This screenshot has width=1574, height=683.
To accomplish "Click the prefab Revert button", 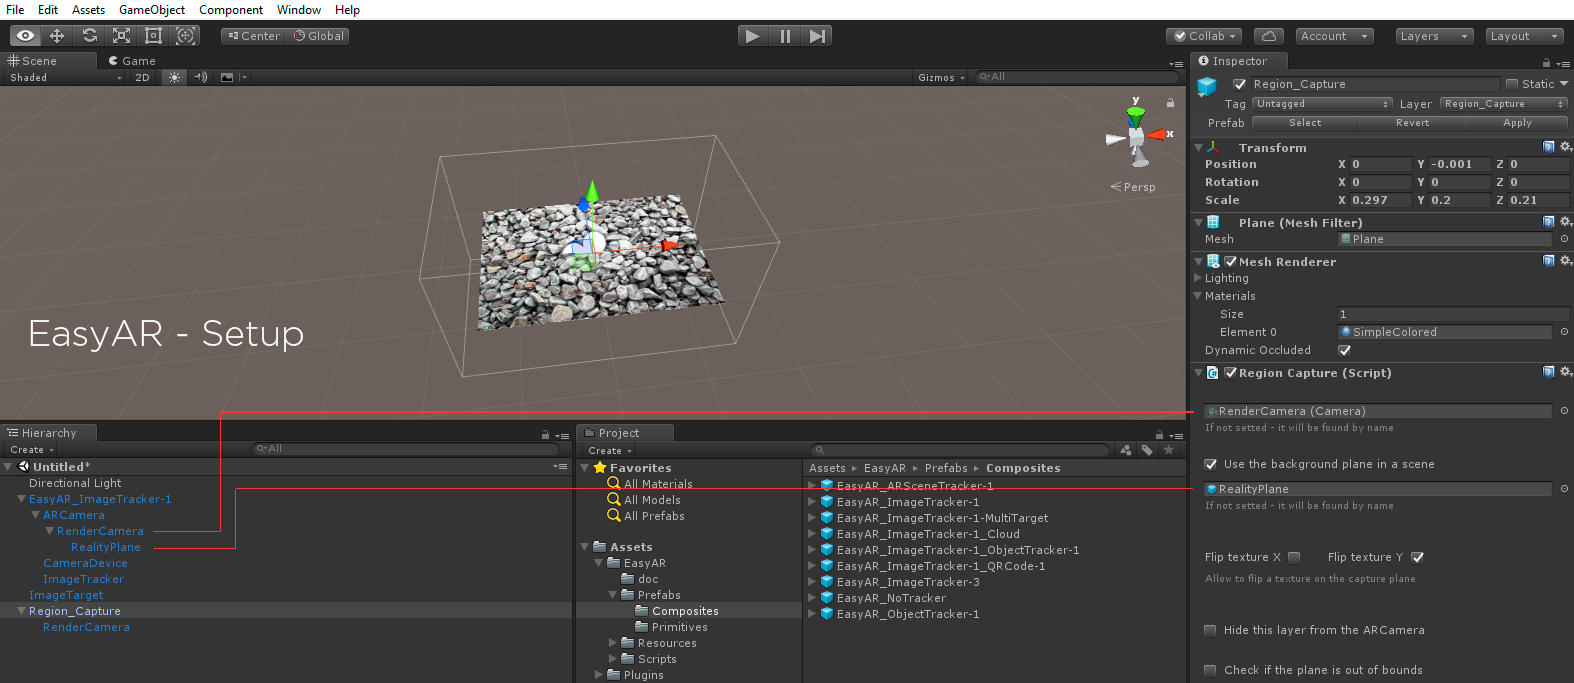I will 1412,123.
